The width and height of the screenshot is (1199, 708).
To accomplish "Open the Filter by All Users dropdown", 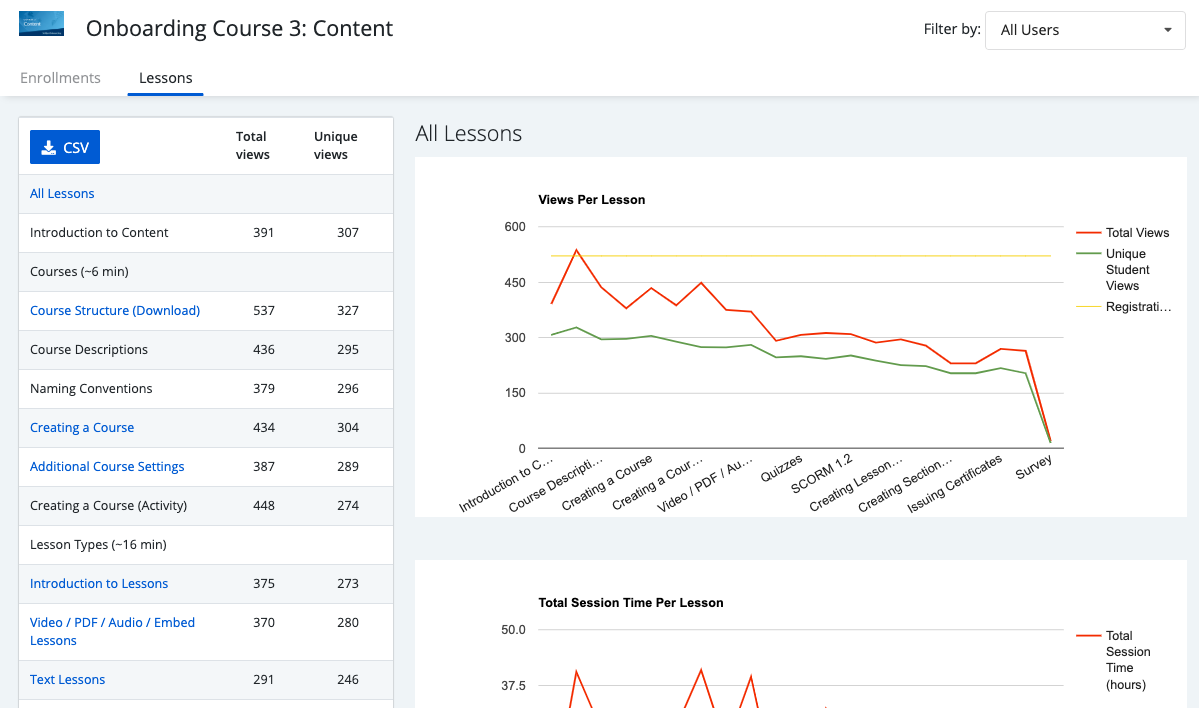I will point(1084,30).
